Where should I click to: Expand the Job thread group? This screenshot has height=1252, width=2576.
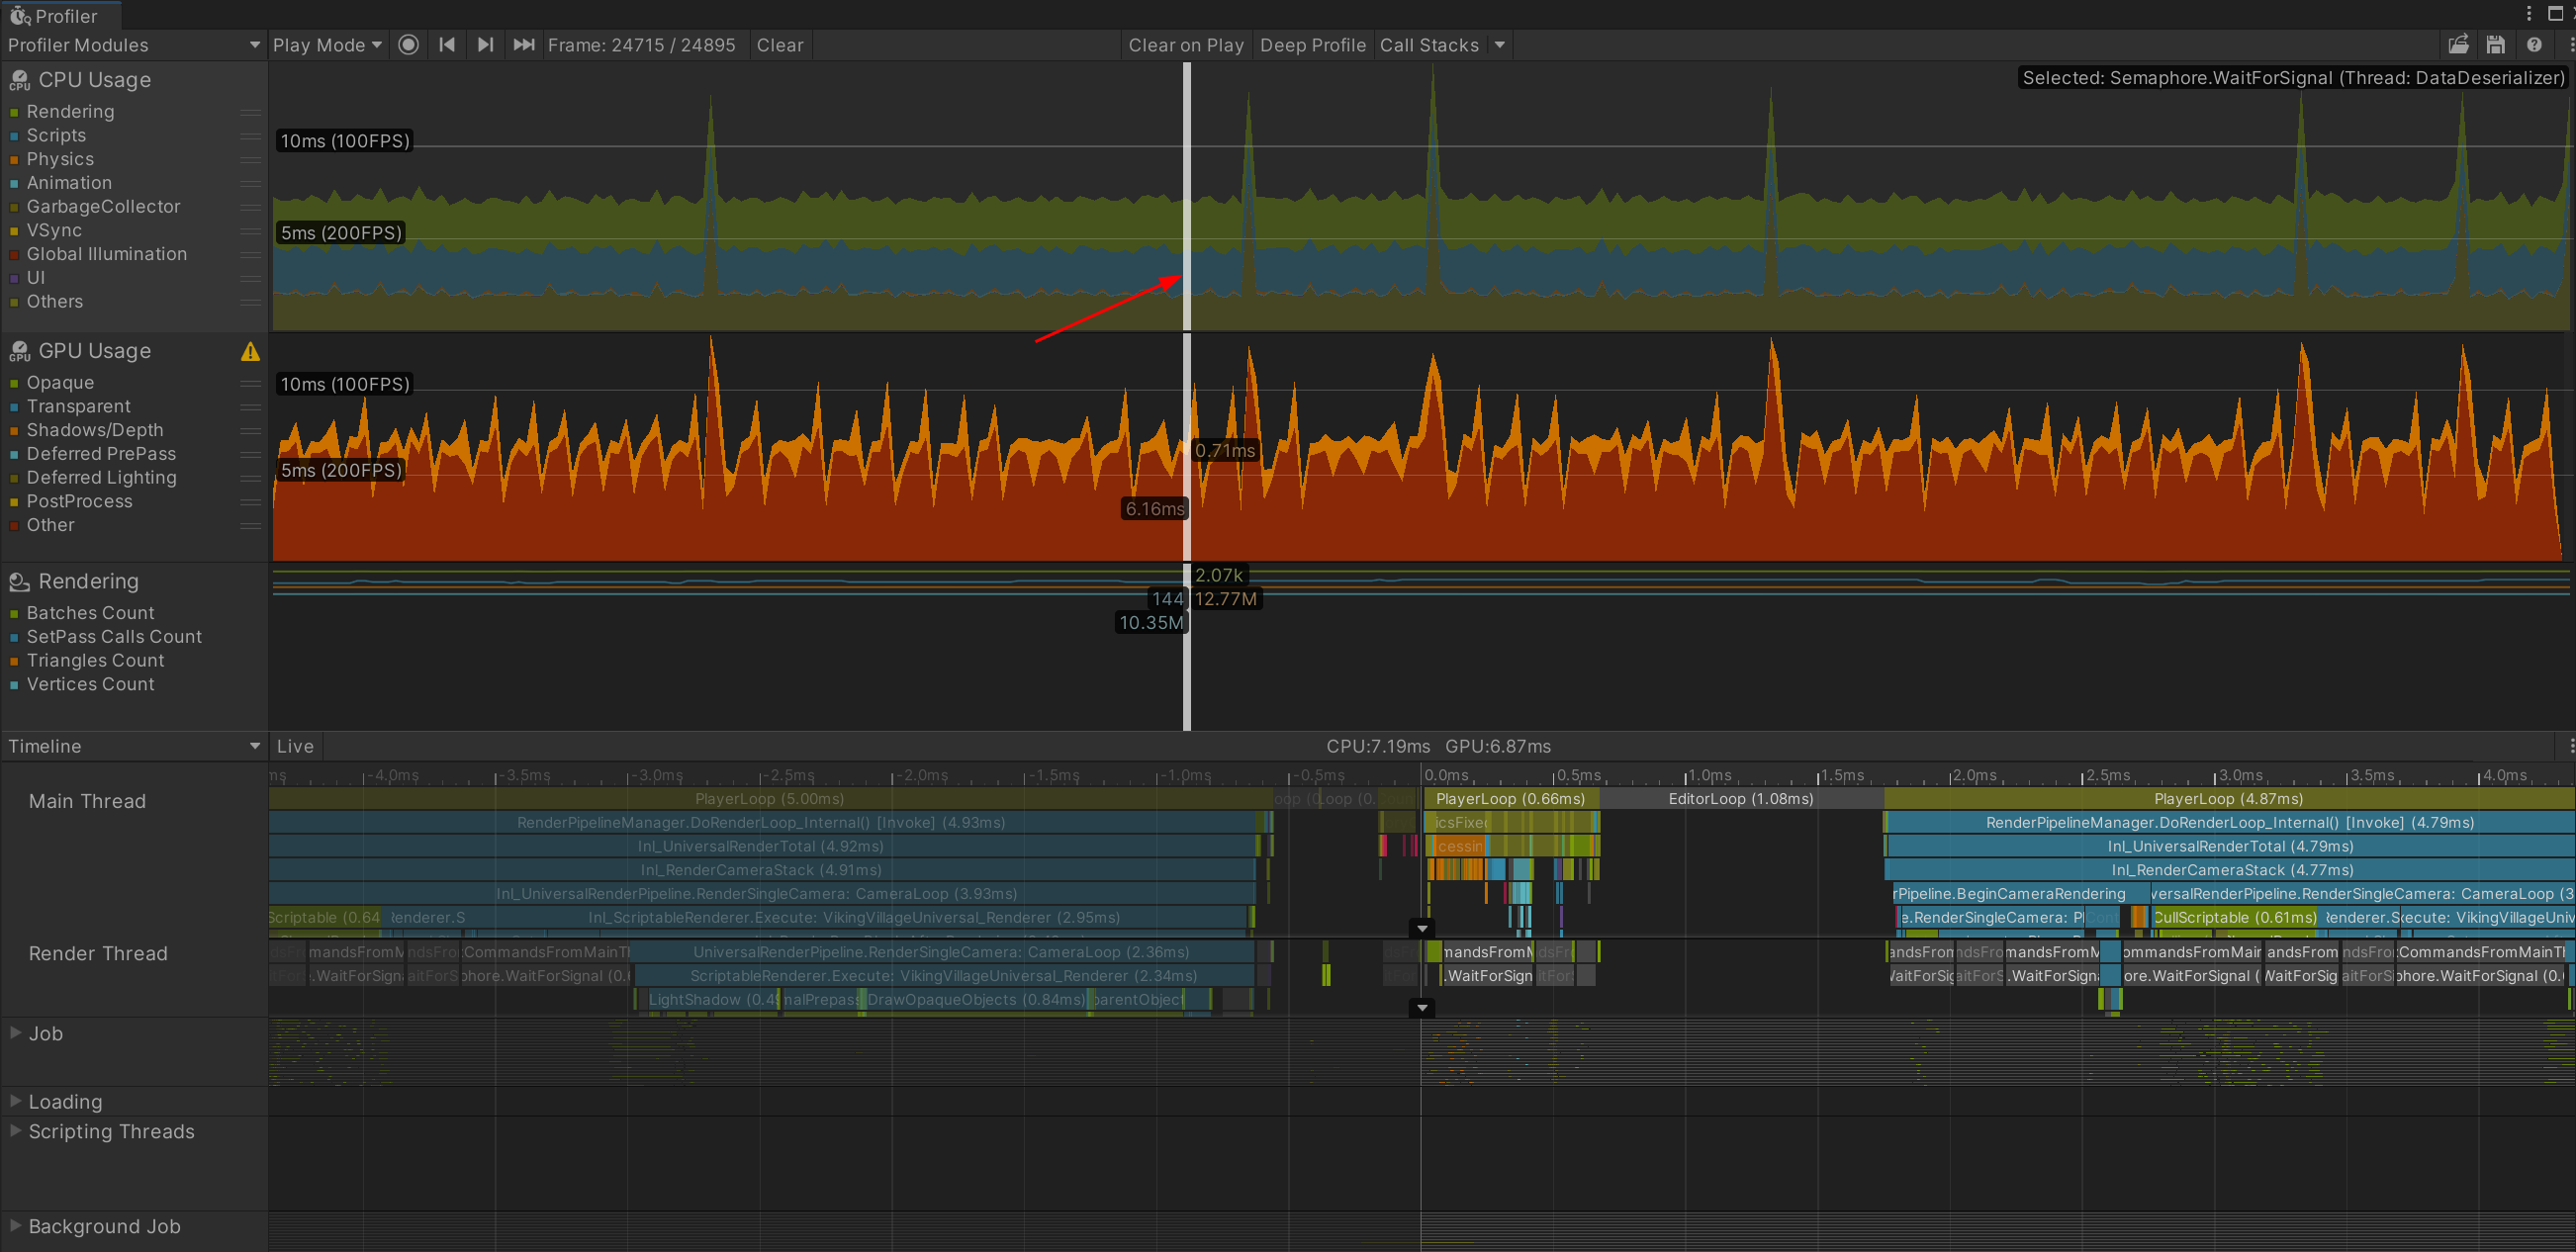click(x=15, y=1032)
